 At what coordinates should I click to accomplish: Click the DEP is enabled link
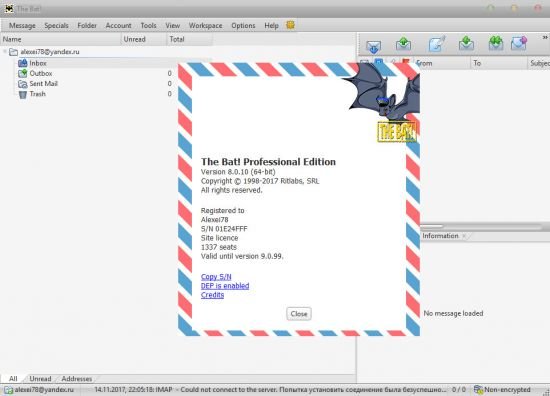coord(225,286)
